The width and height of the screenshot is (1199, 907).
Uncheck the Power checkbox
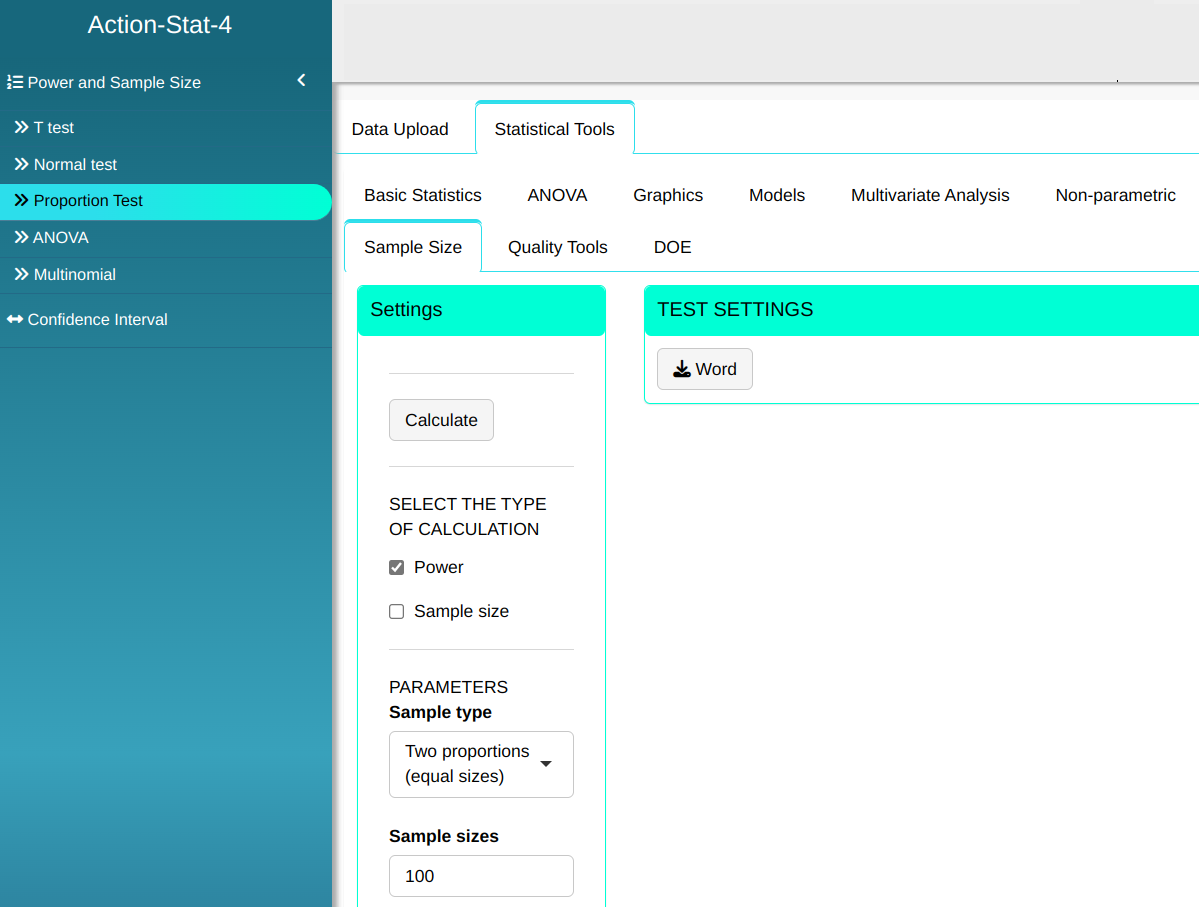tap(397, 568)
